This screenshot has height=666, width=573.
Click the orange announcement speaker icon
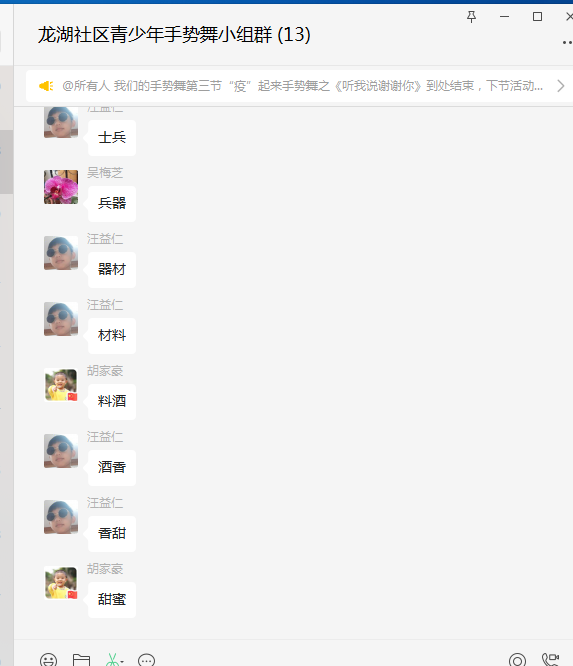click(46, 86)
